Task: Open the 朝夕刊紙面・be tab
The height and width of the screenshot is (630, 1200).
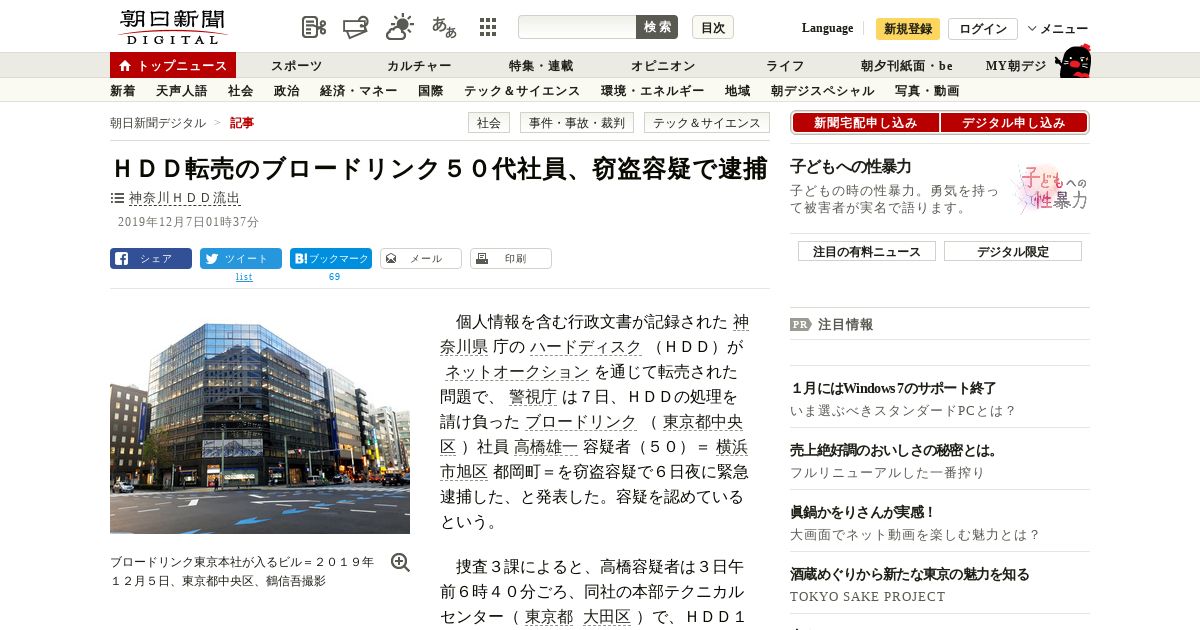Action: click(x=907, y=66)
